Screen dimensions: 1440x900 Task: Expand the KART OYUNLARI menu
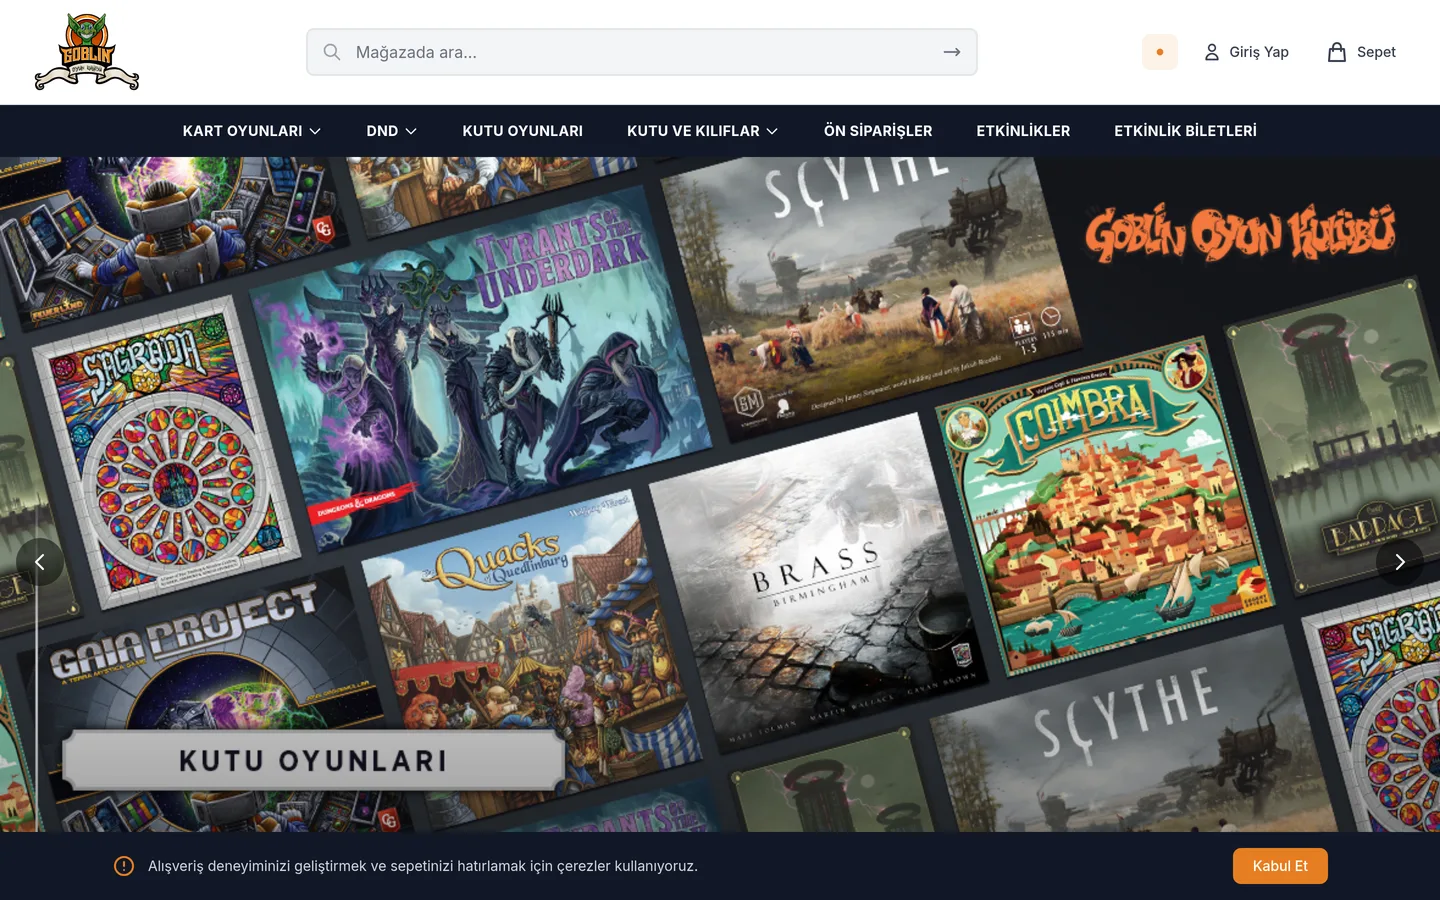(252, 131)
